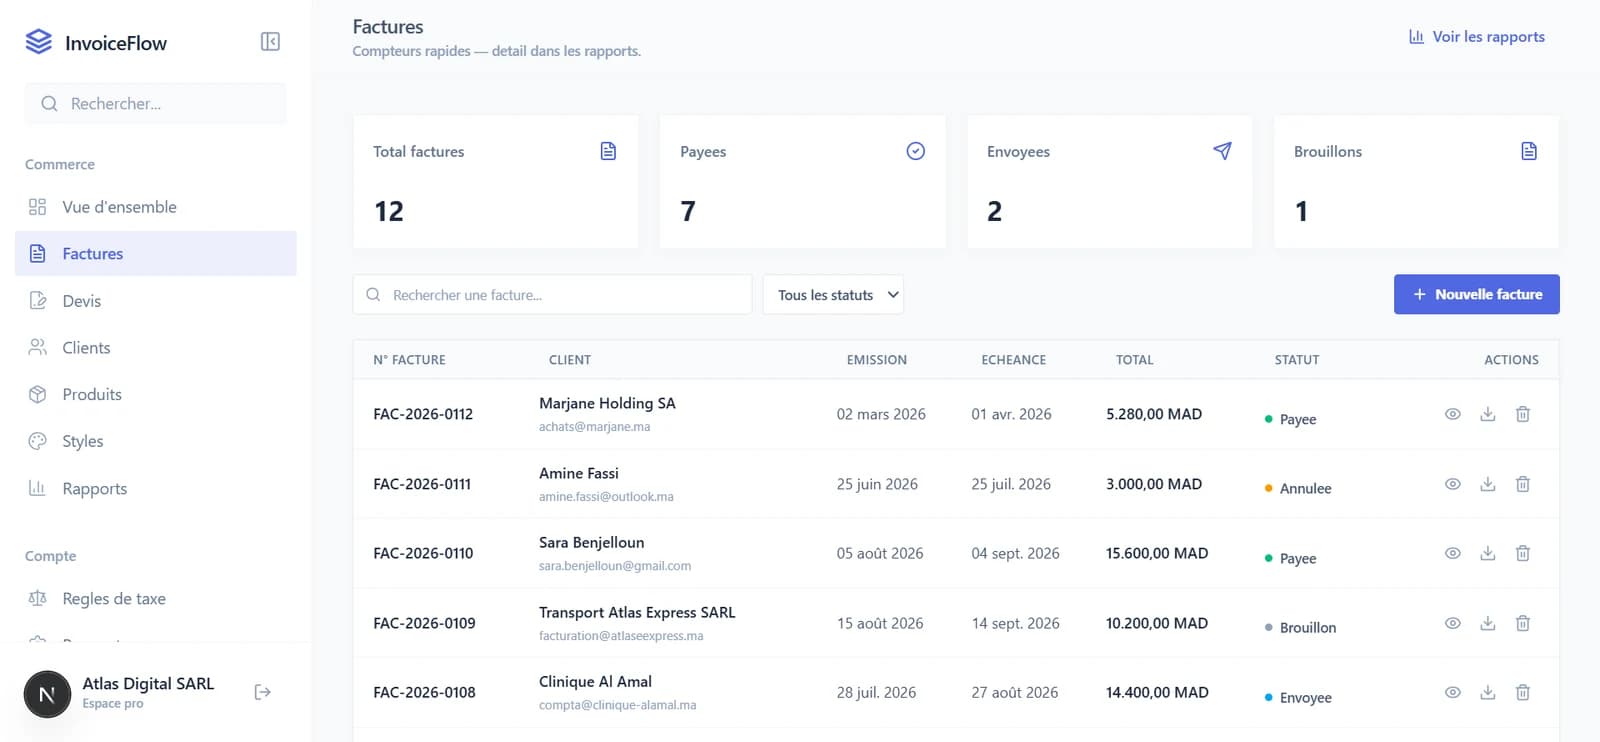This screenshot has height=742, width=1600.
Task: Click invoice number FAC-2026-0109
Action: coord(424,623)
